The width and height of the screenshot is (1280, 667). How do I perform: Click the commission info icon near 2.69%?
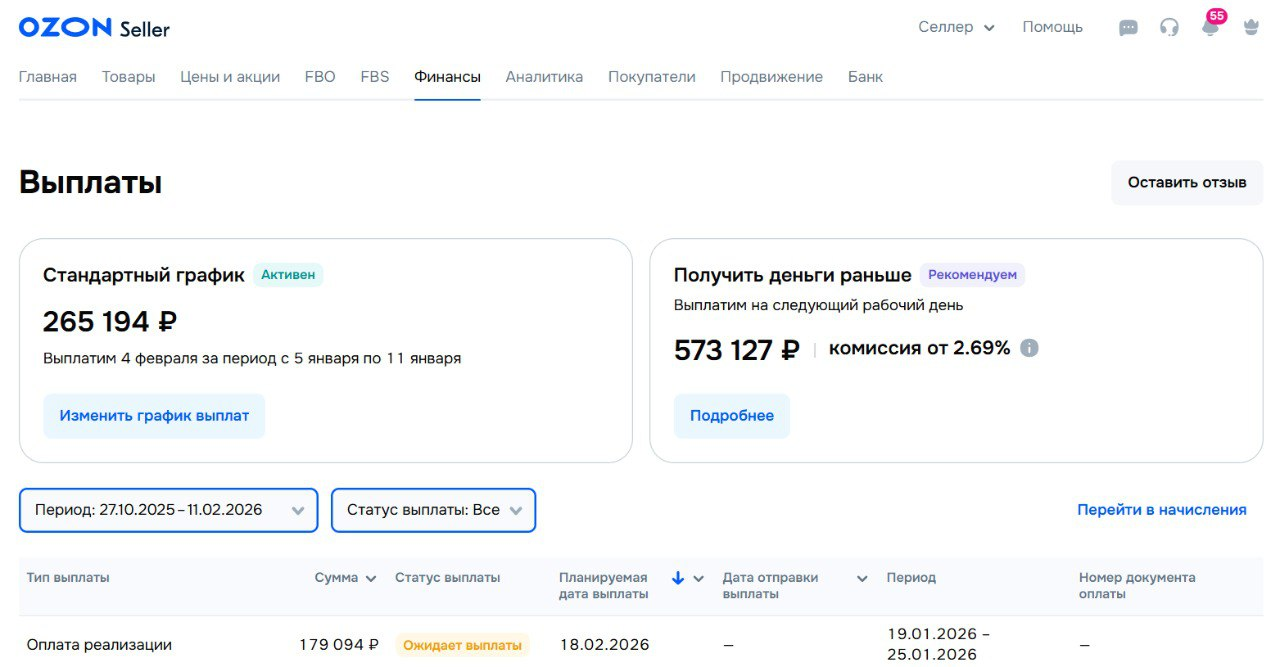tap(1031, 348)
